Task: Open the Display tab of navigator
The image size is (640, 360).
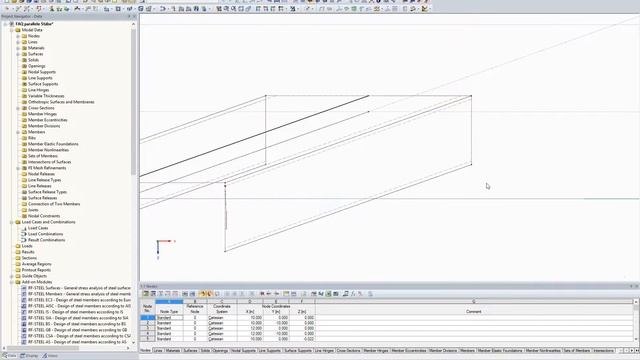Action: click(29, 356)
